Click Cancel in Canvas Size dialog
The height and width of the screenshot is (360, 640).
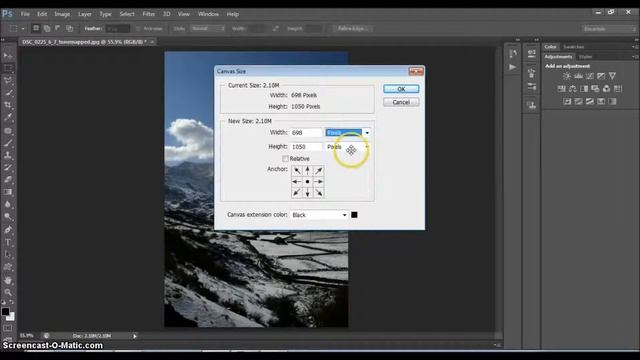point(401,102)
